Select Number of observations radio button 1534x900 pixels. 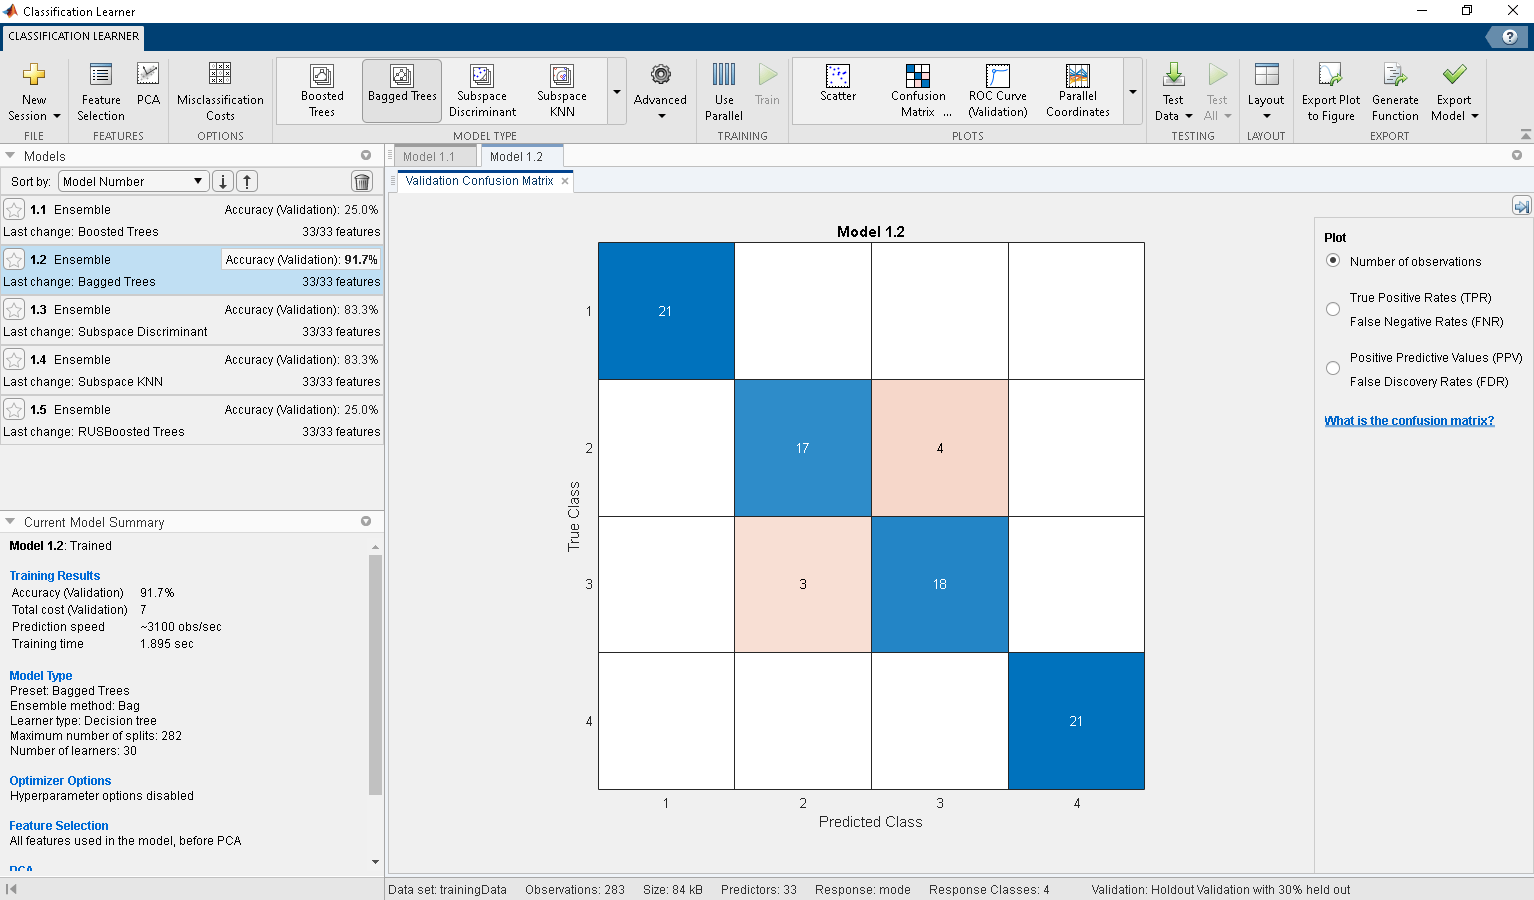click(1333, 261)
